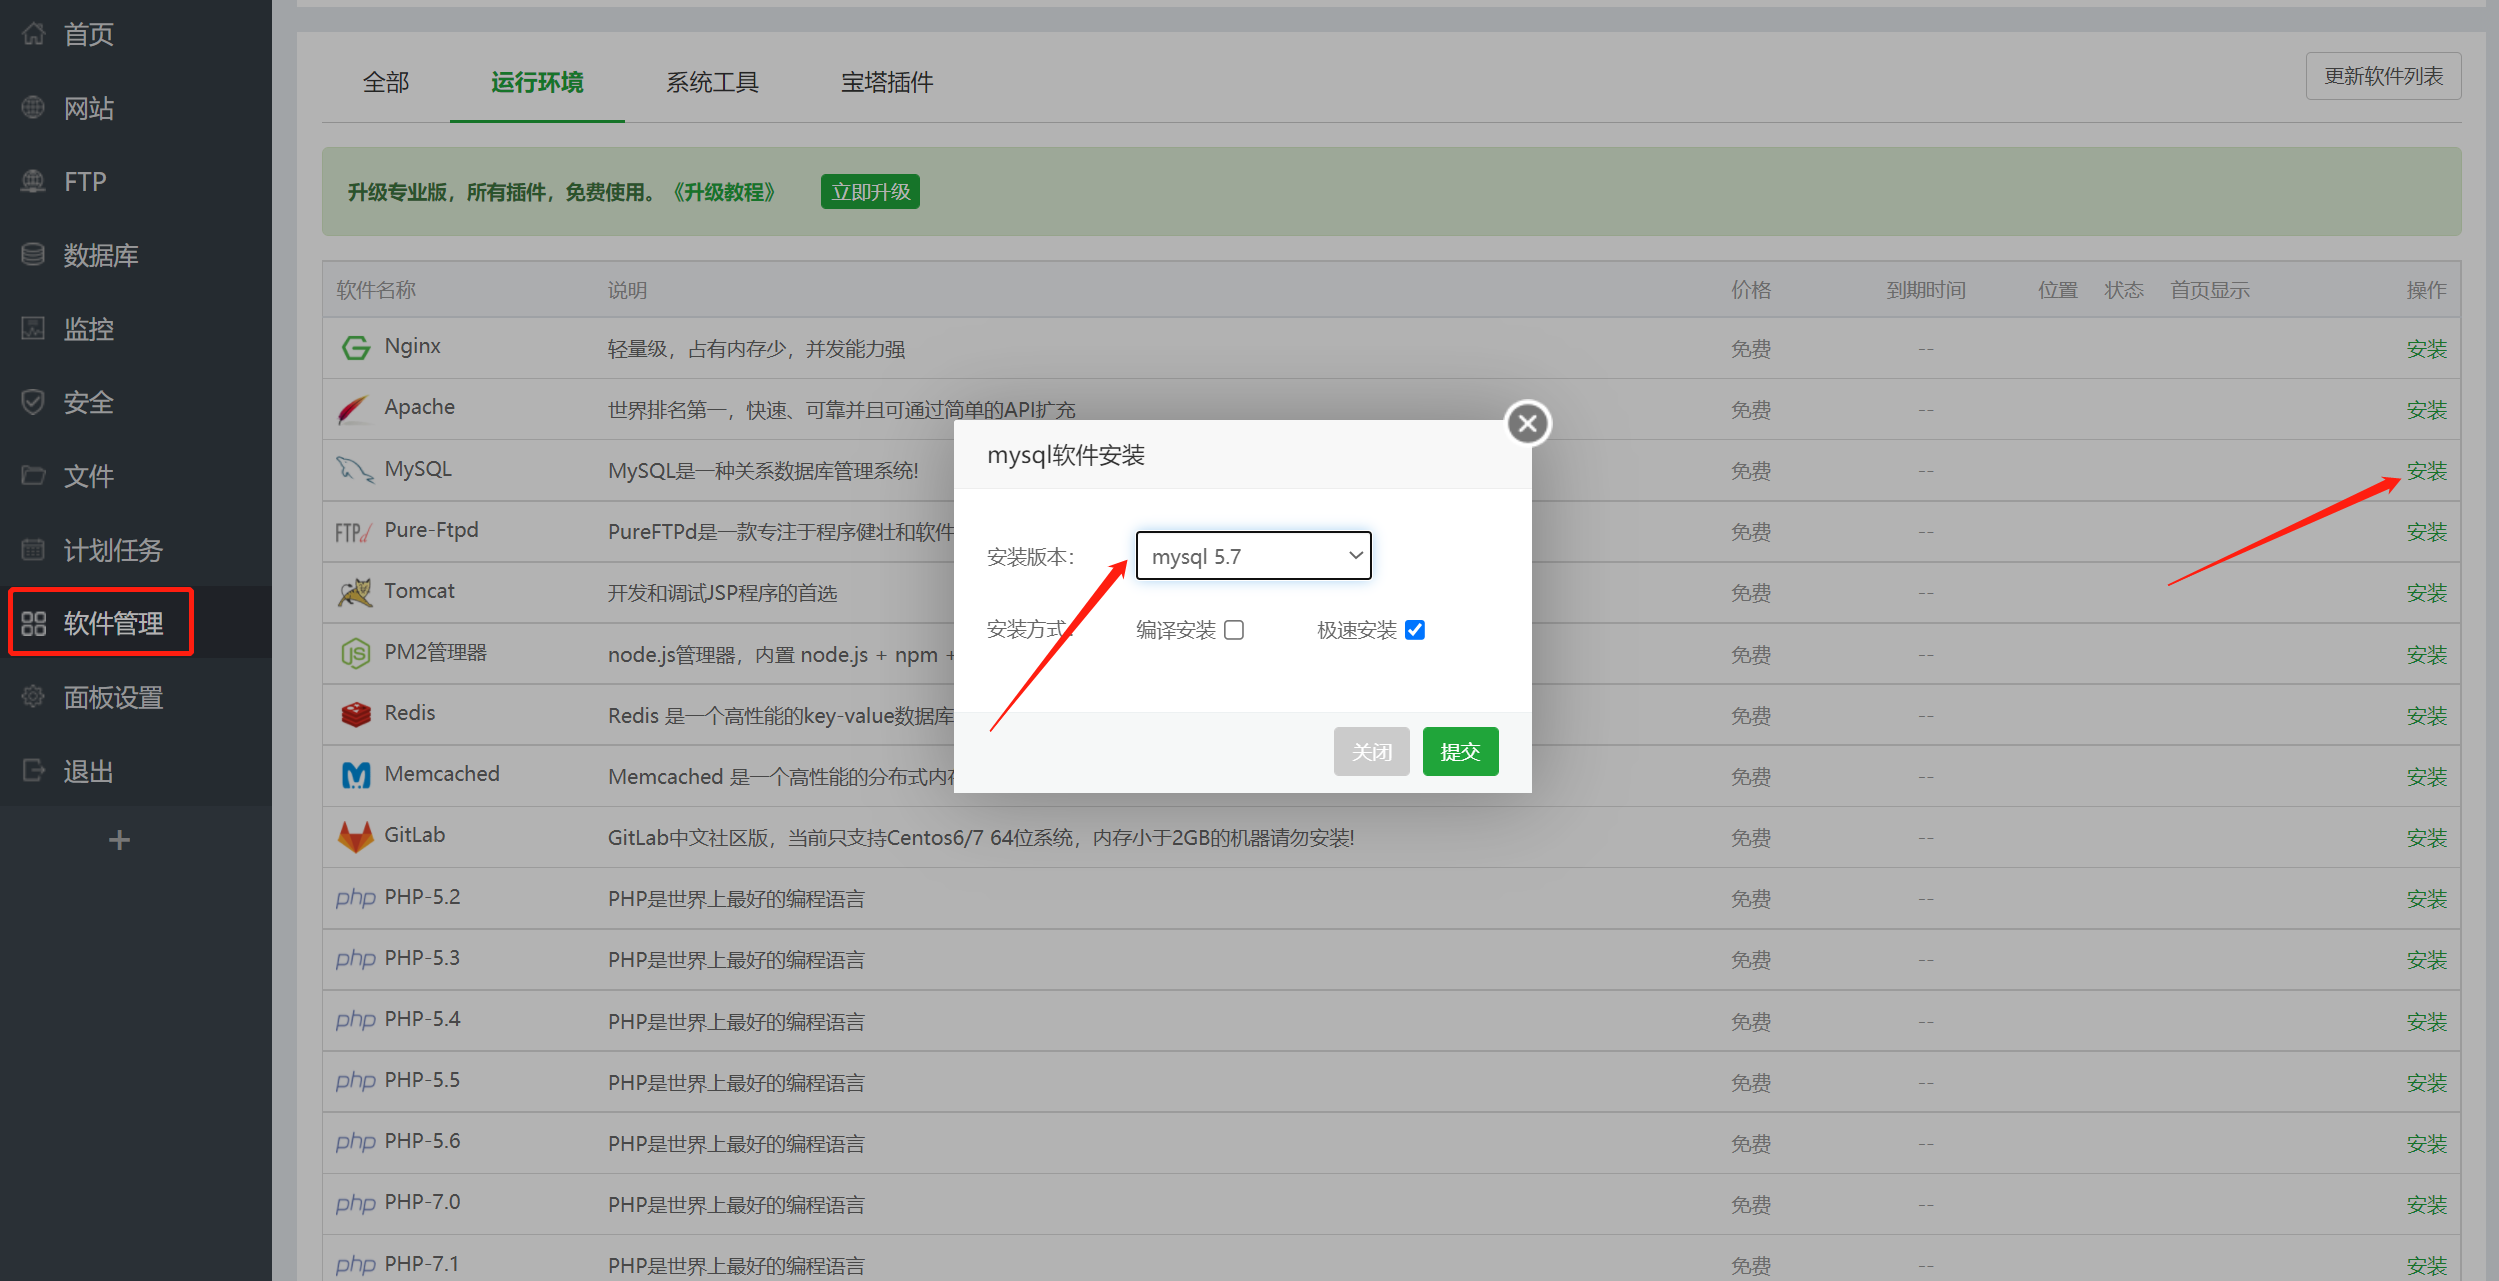Viewport: 2499px width, 1281px height.
Task: Click the 首页显示 column header
Action: (2210, 290)
